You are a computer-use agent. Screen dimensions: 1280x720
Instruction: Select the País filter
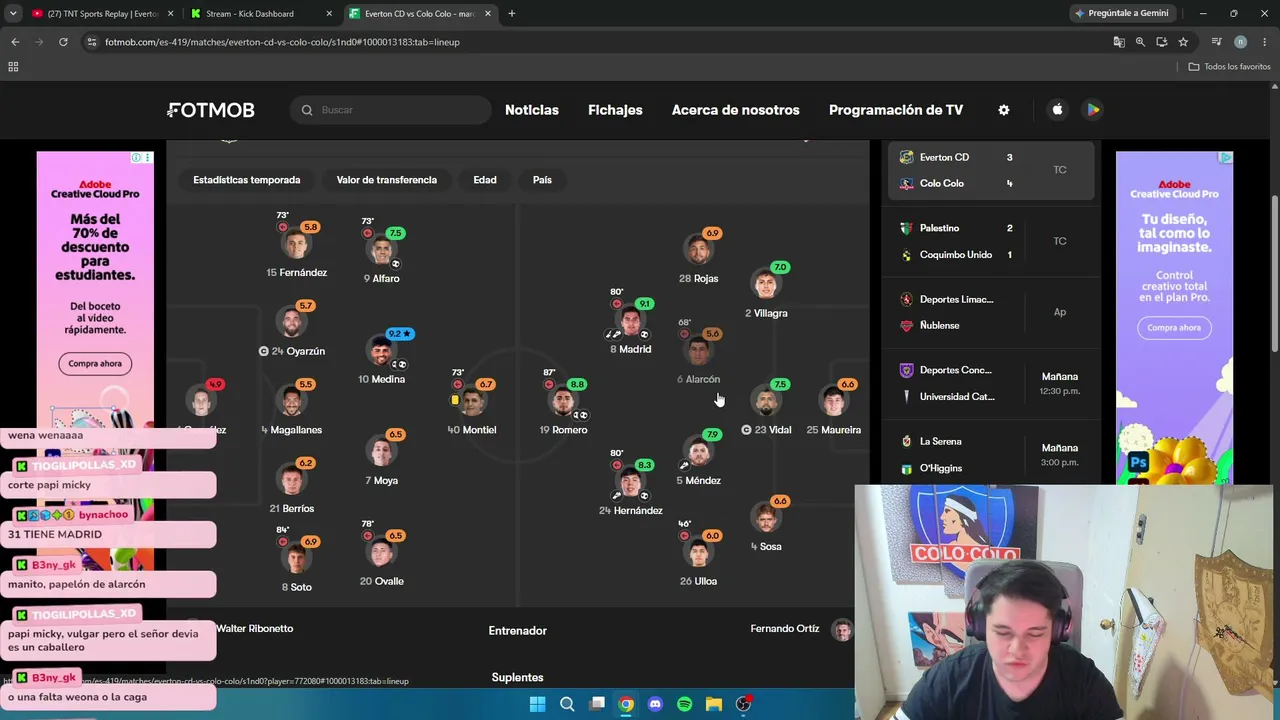tap(542, 180)
